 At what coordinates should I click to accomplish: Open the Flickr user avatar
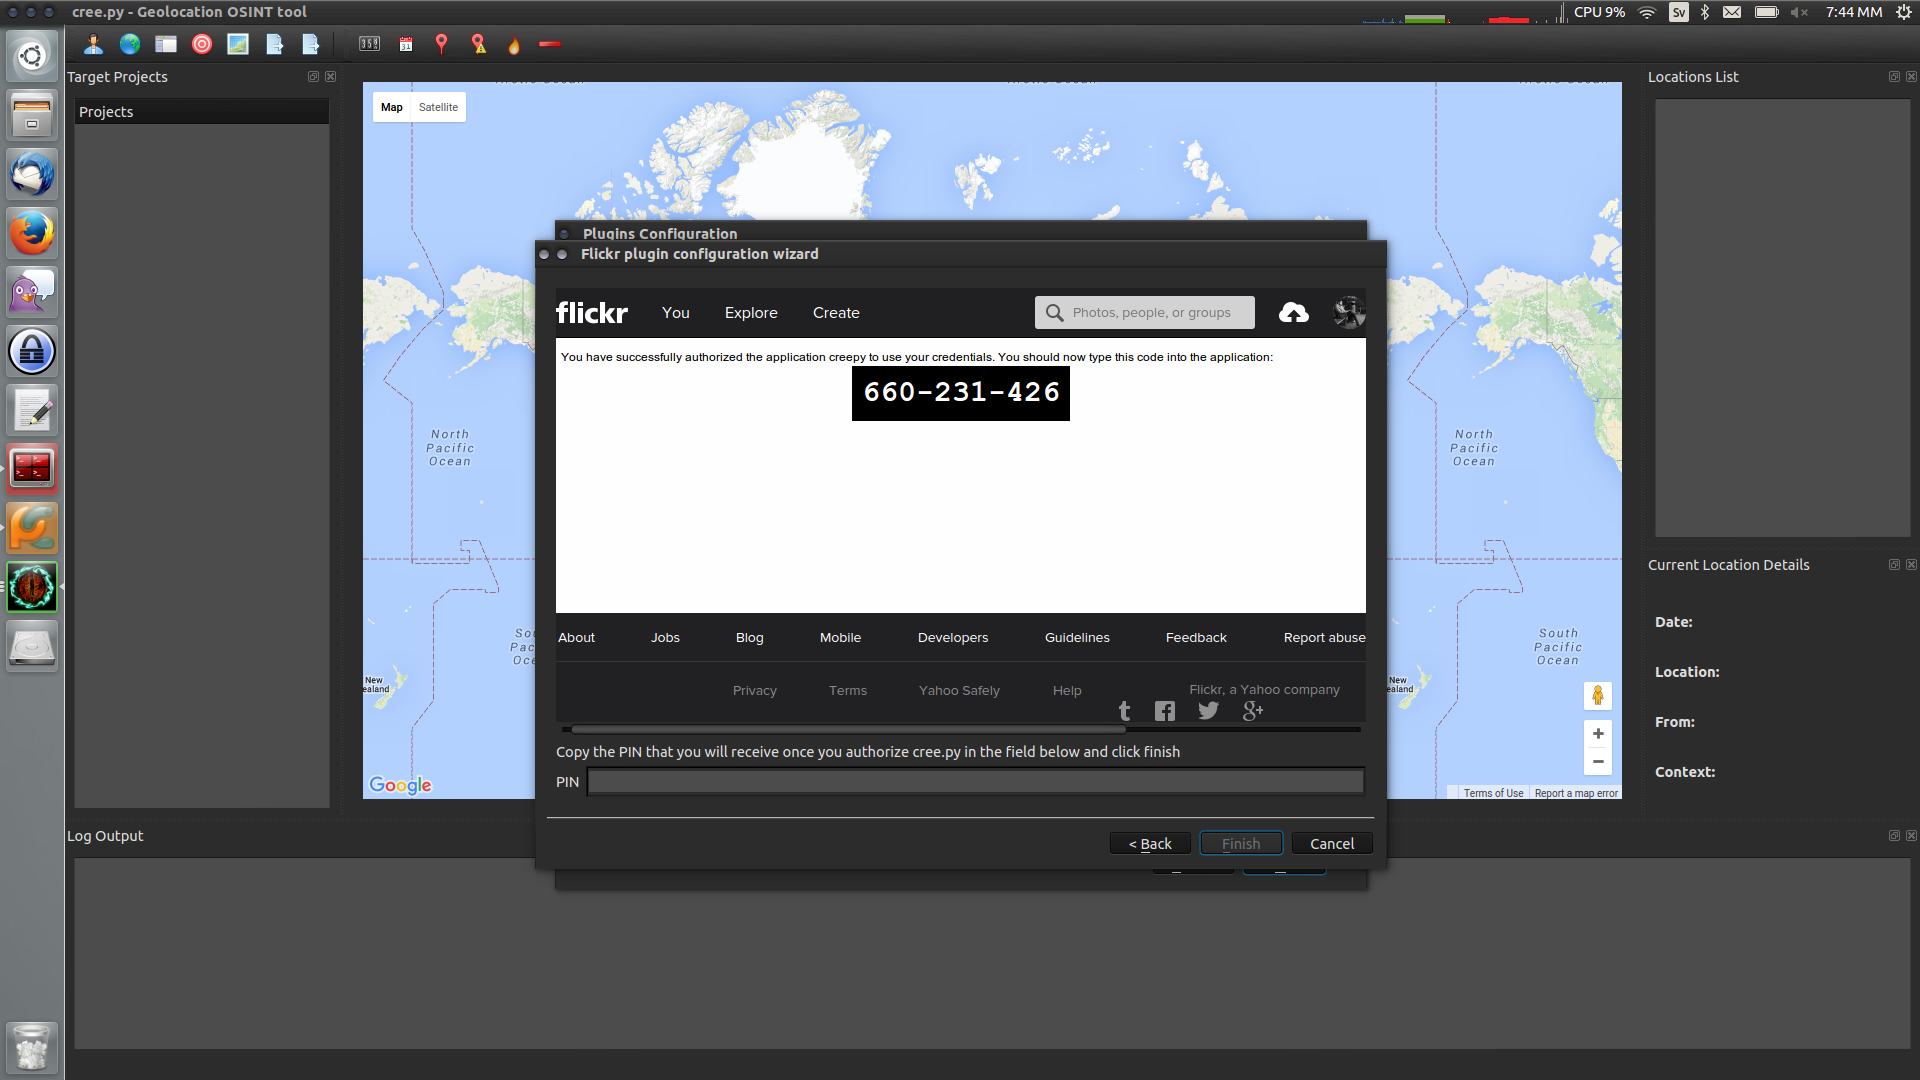[1349, 313]
